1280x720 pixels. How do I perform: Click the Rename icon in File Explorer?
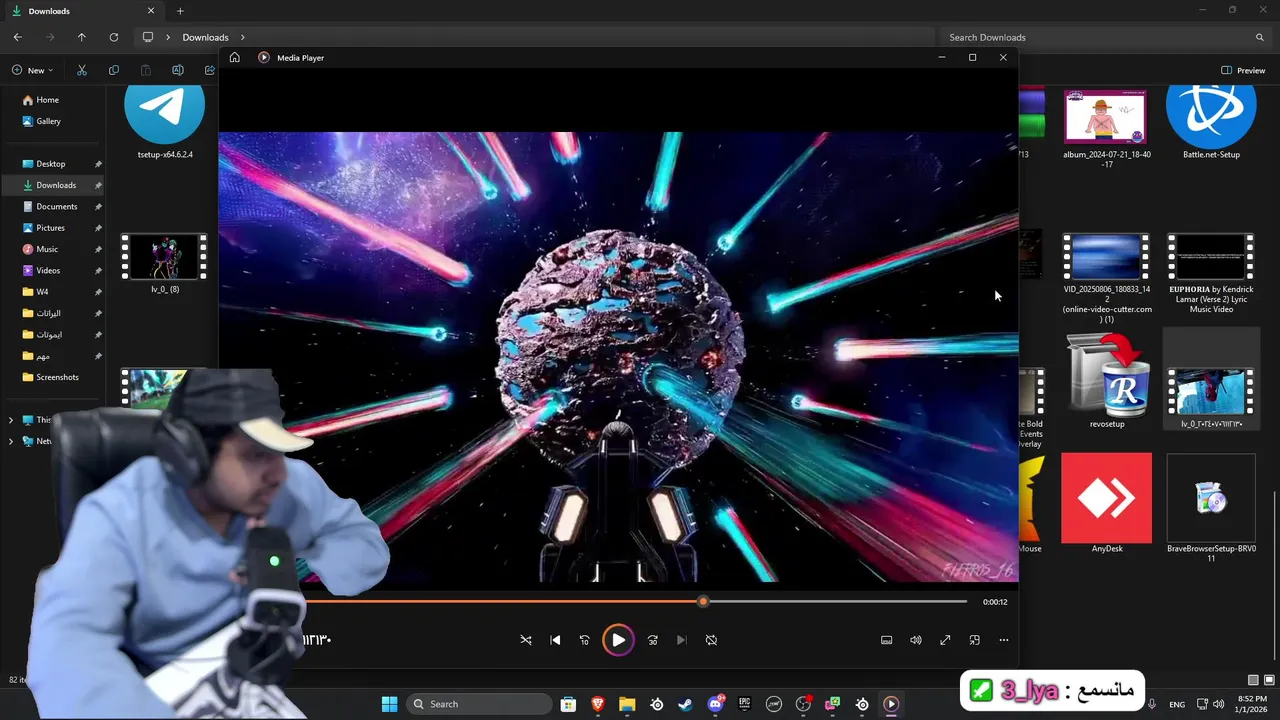178,70
